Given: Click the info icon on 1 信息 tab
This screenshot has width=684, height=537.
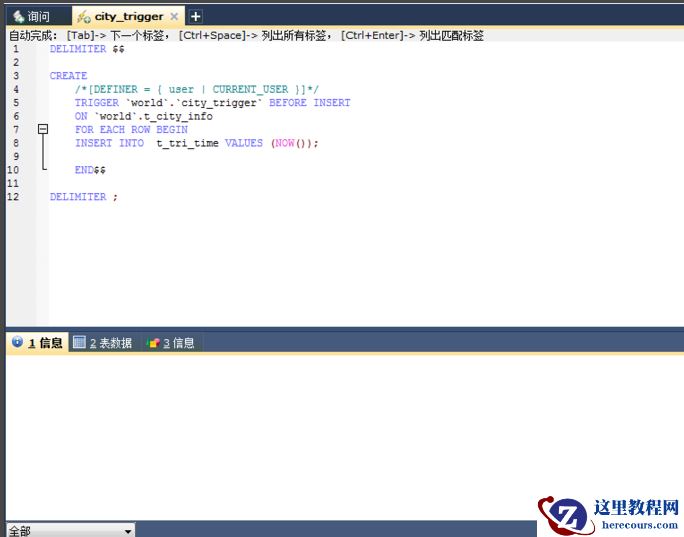Looking at the screenshot, I should [17, 342].
